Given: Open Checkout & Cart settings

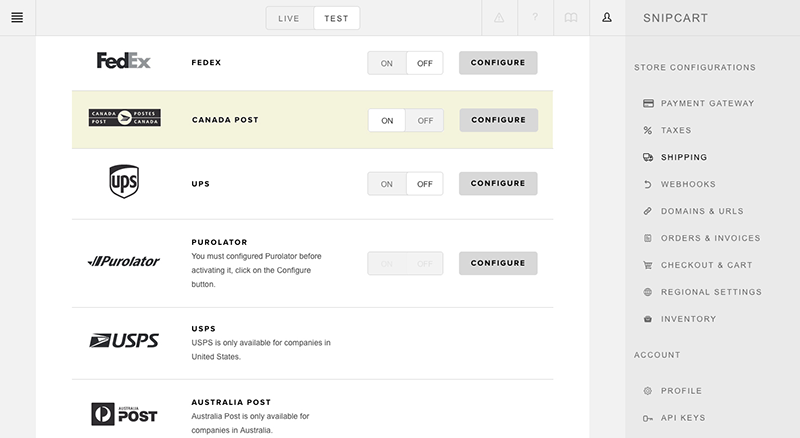Looking at the screenshot, I should click(707, 265).
